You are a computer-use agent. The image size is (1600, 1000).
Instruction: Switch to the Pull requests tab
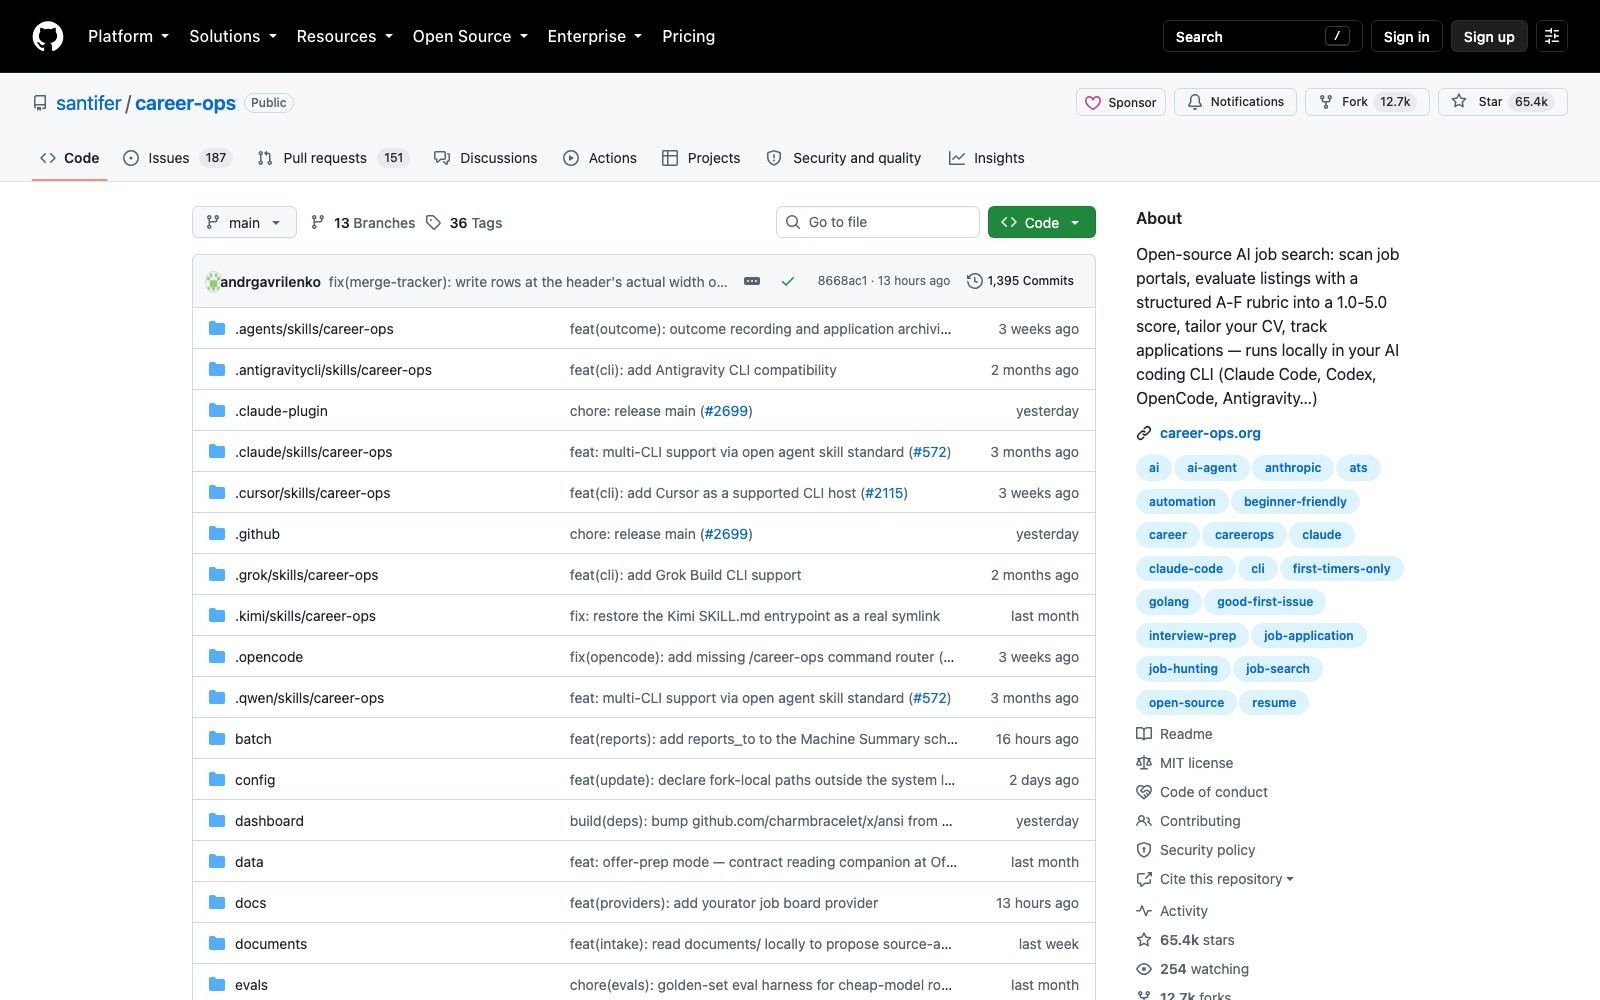click(333, 158)
